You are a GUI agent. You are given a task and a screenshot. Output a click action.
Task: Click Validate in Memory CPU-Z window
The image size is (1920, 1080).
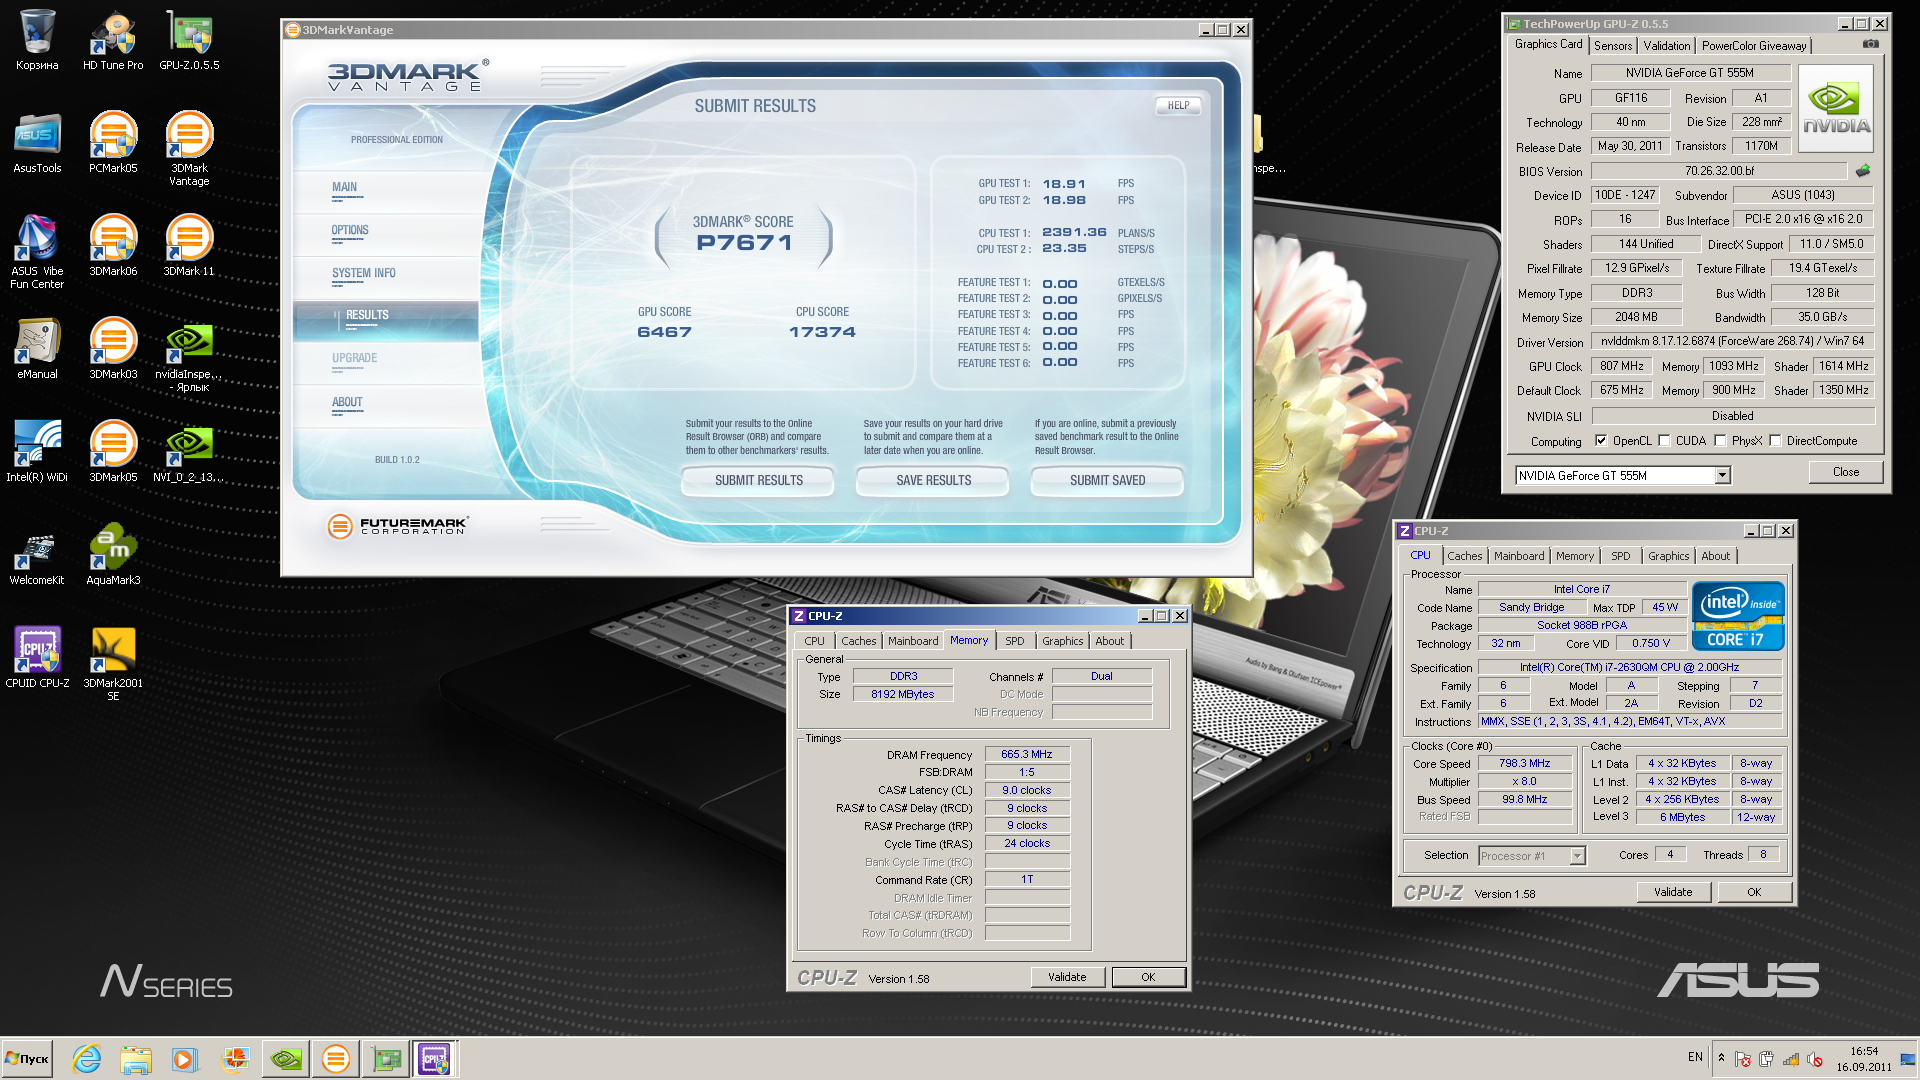1067,977
